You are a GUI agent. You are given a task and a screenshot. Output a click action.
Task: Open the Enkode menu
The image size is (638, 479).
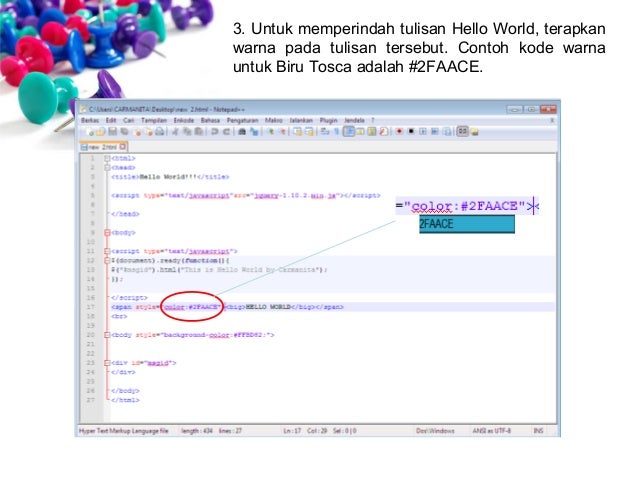(184, 120)
